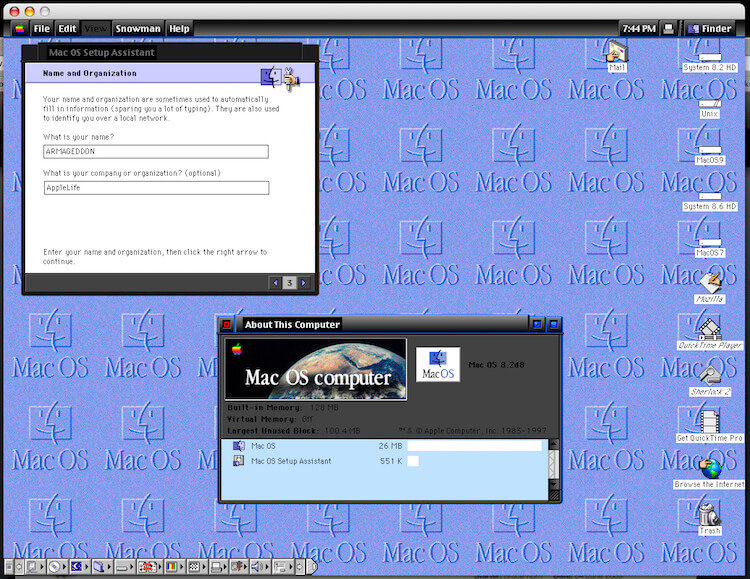
Task: Click the computer module in Control Strip
Action: pyautogui.click(x=35, y=567)
